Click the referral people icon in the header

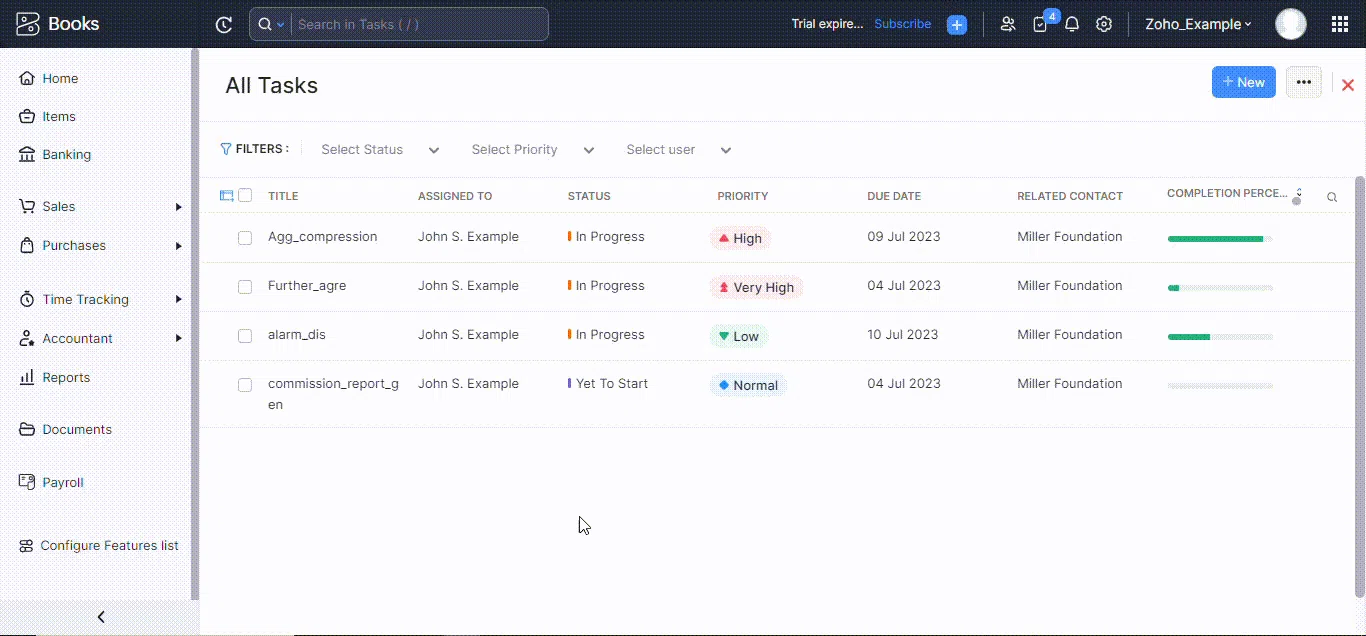(1008, 25)
